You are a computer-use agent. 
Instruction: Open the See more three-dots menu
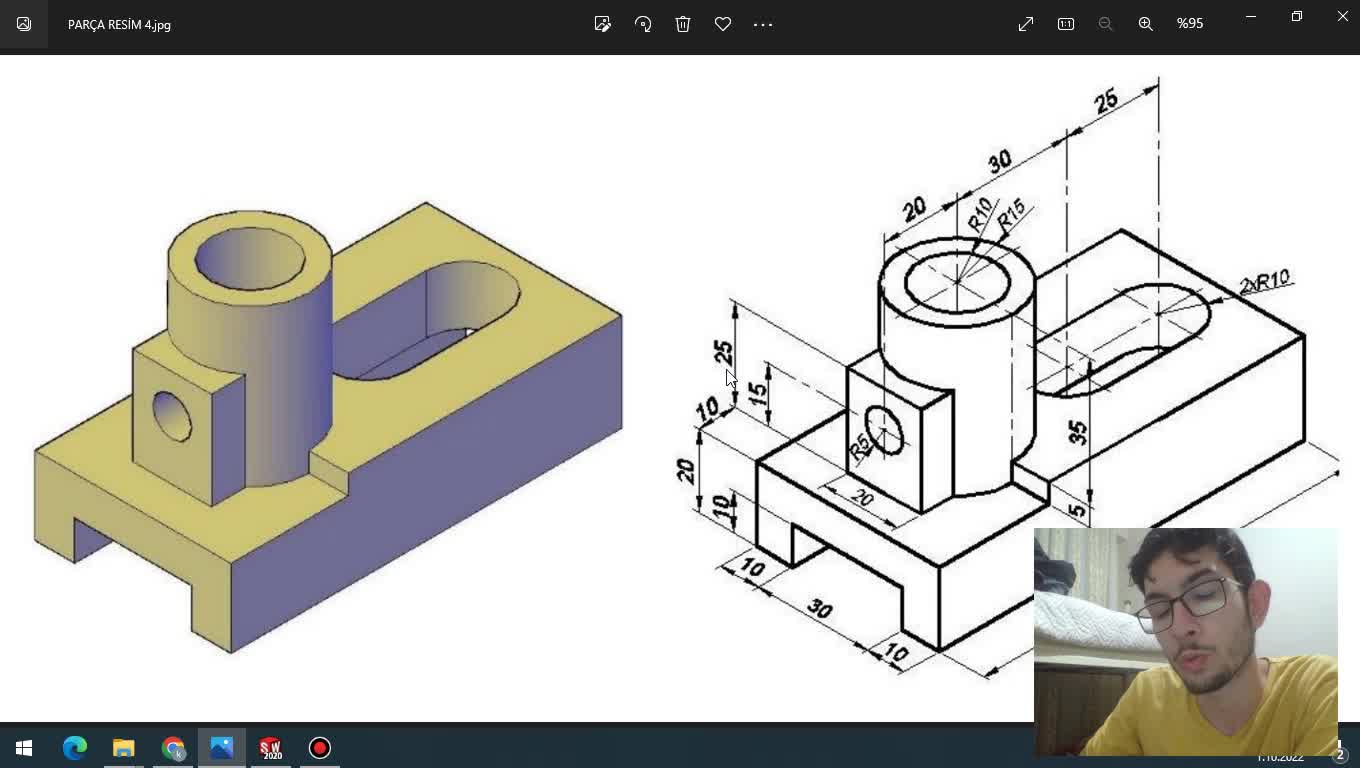pos(763,24)
